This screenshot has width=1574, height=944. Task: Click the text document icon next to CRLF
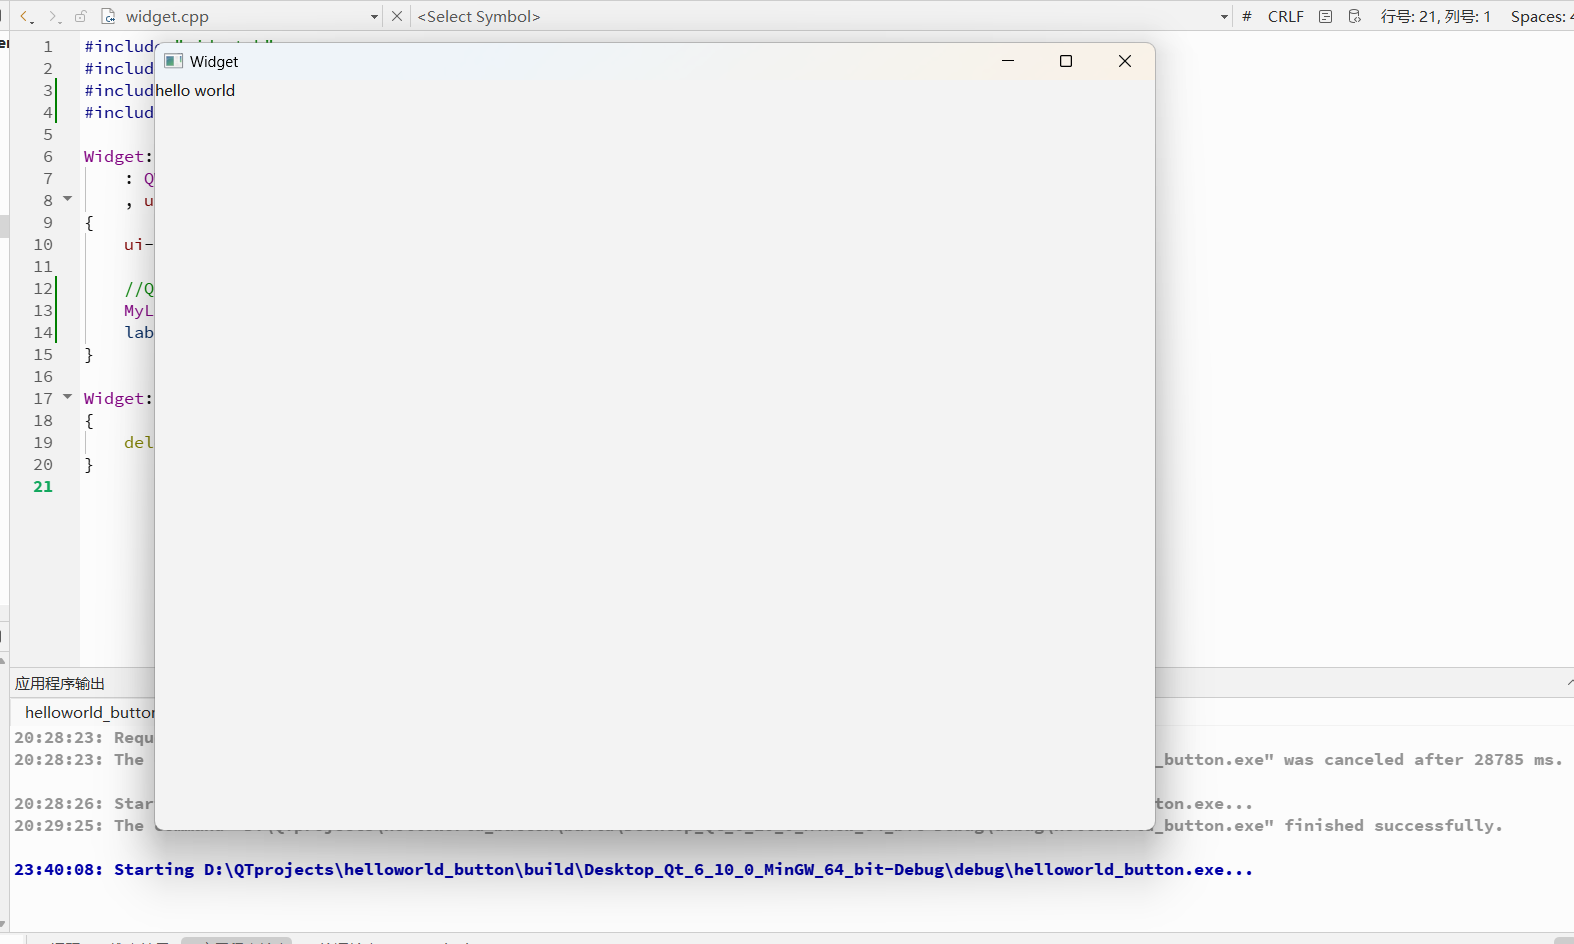[x=1326, y=17]
